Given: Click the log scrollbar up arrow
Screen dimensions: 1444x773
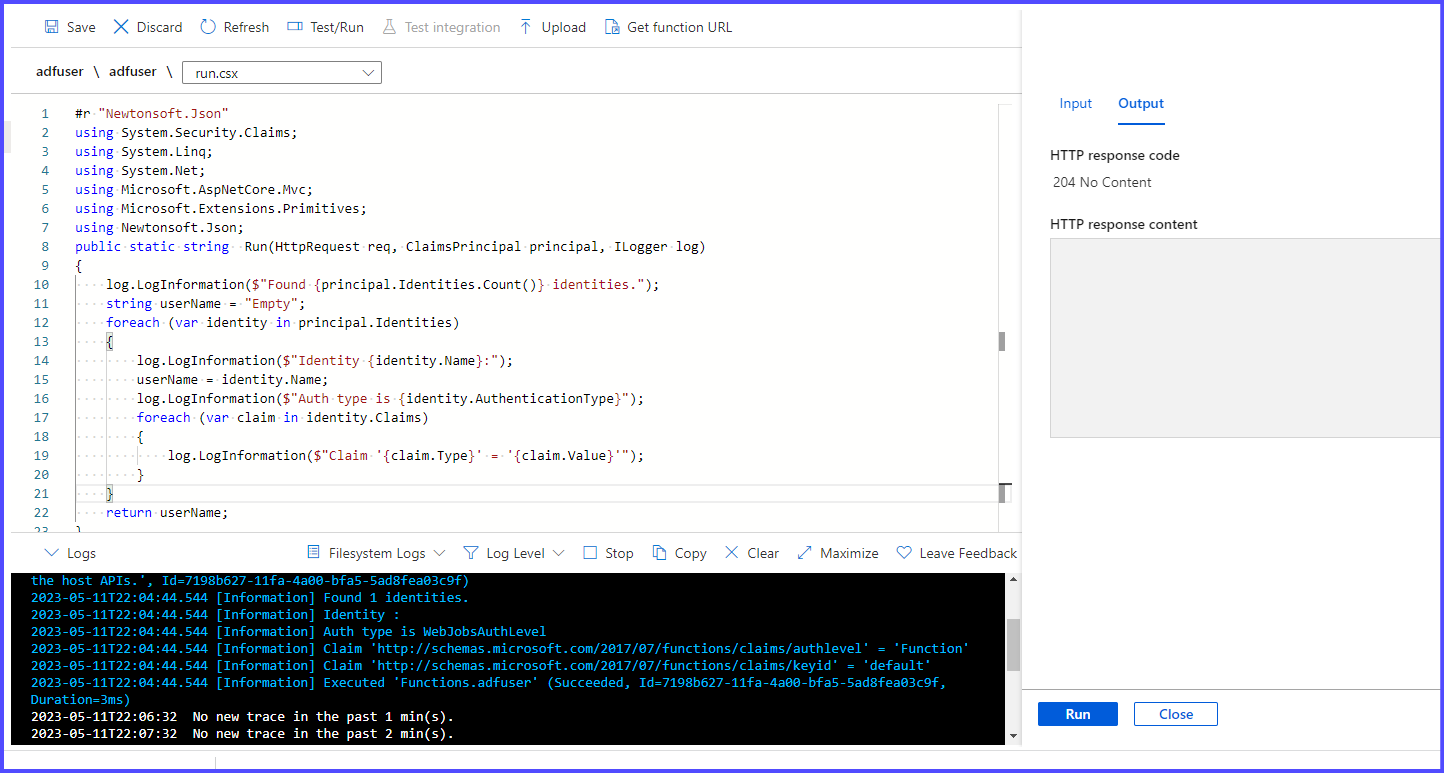Looking at the screenshot, I should pos(1013,580).
